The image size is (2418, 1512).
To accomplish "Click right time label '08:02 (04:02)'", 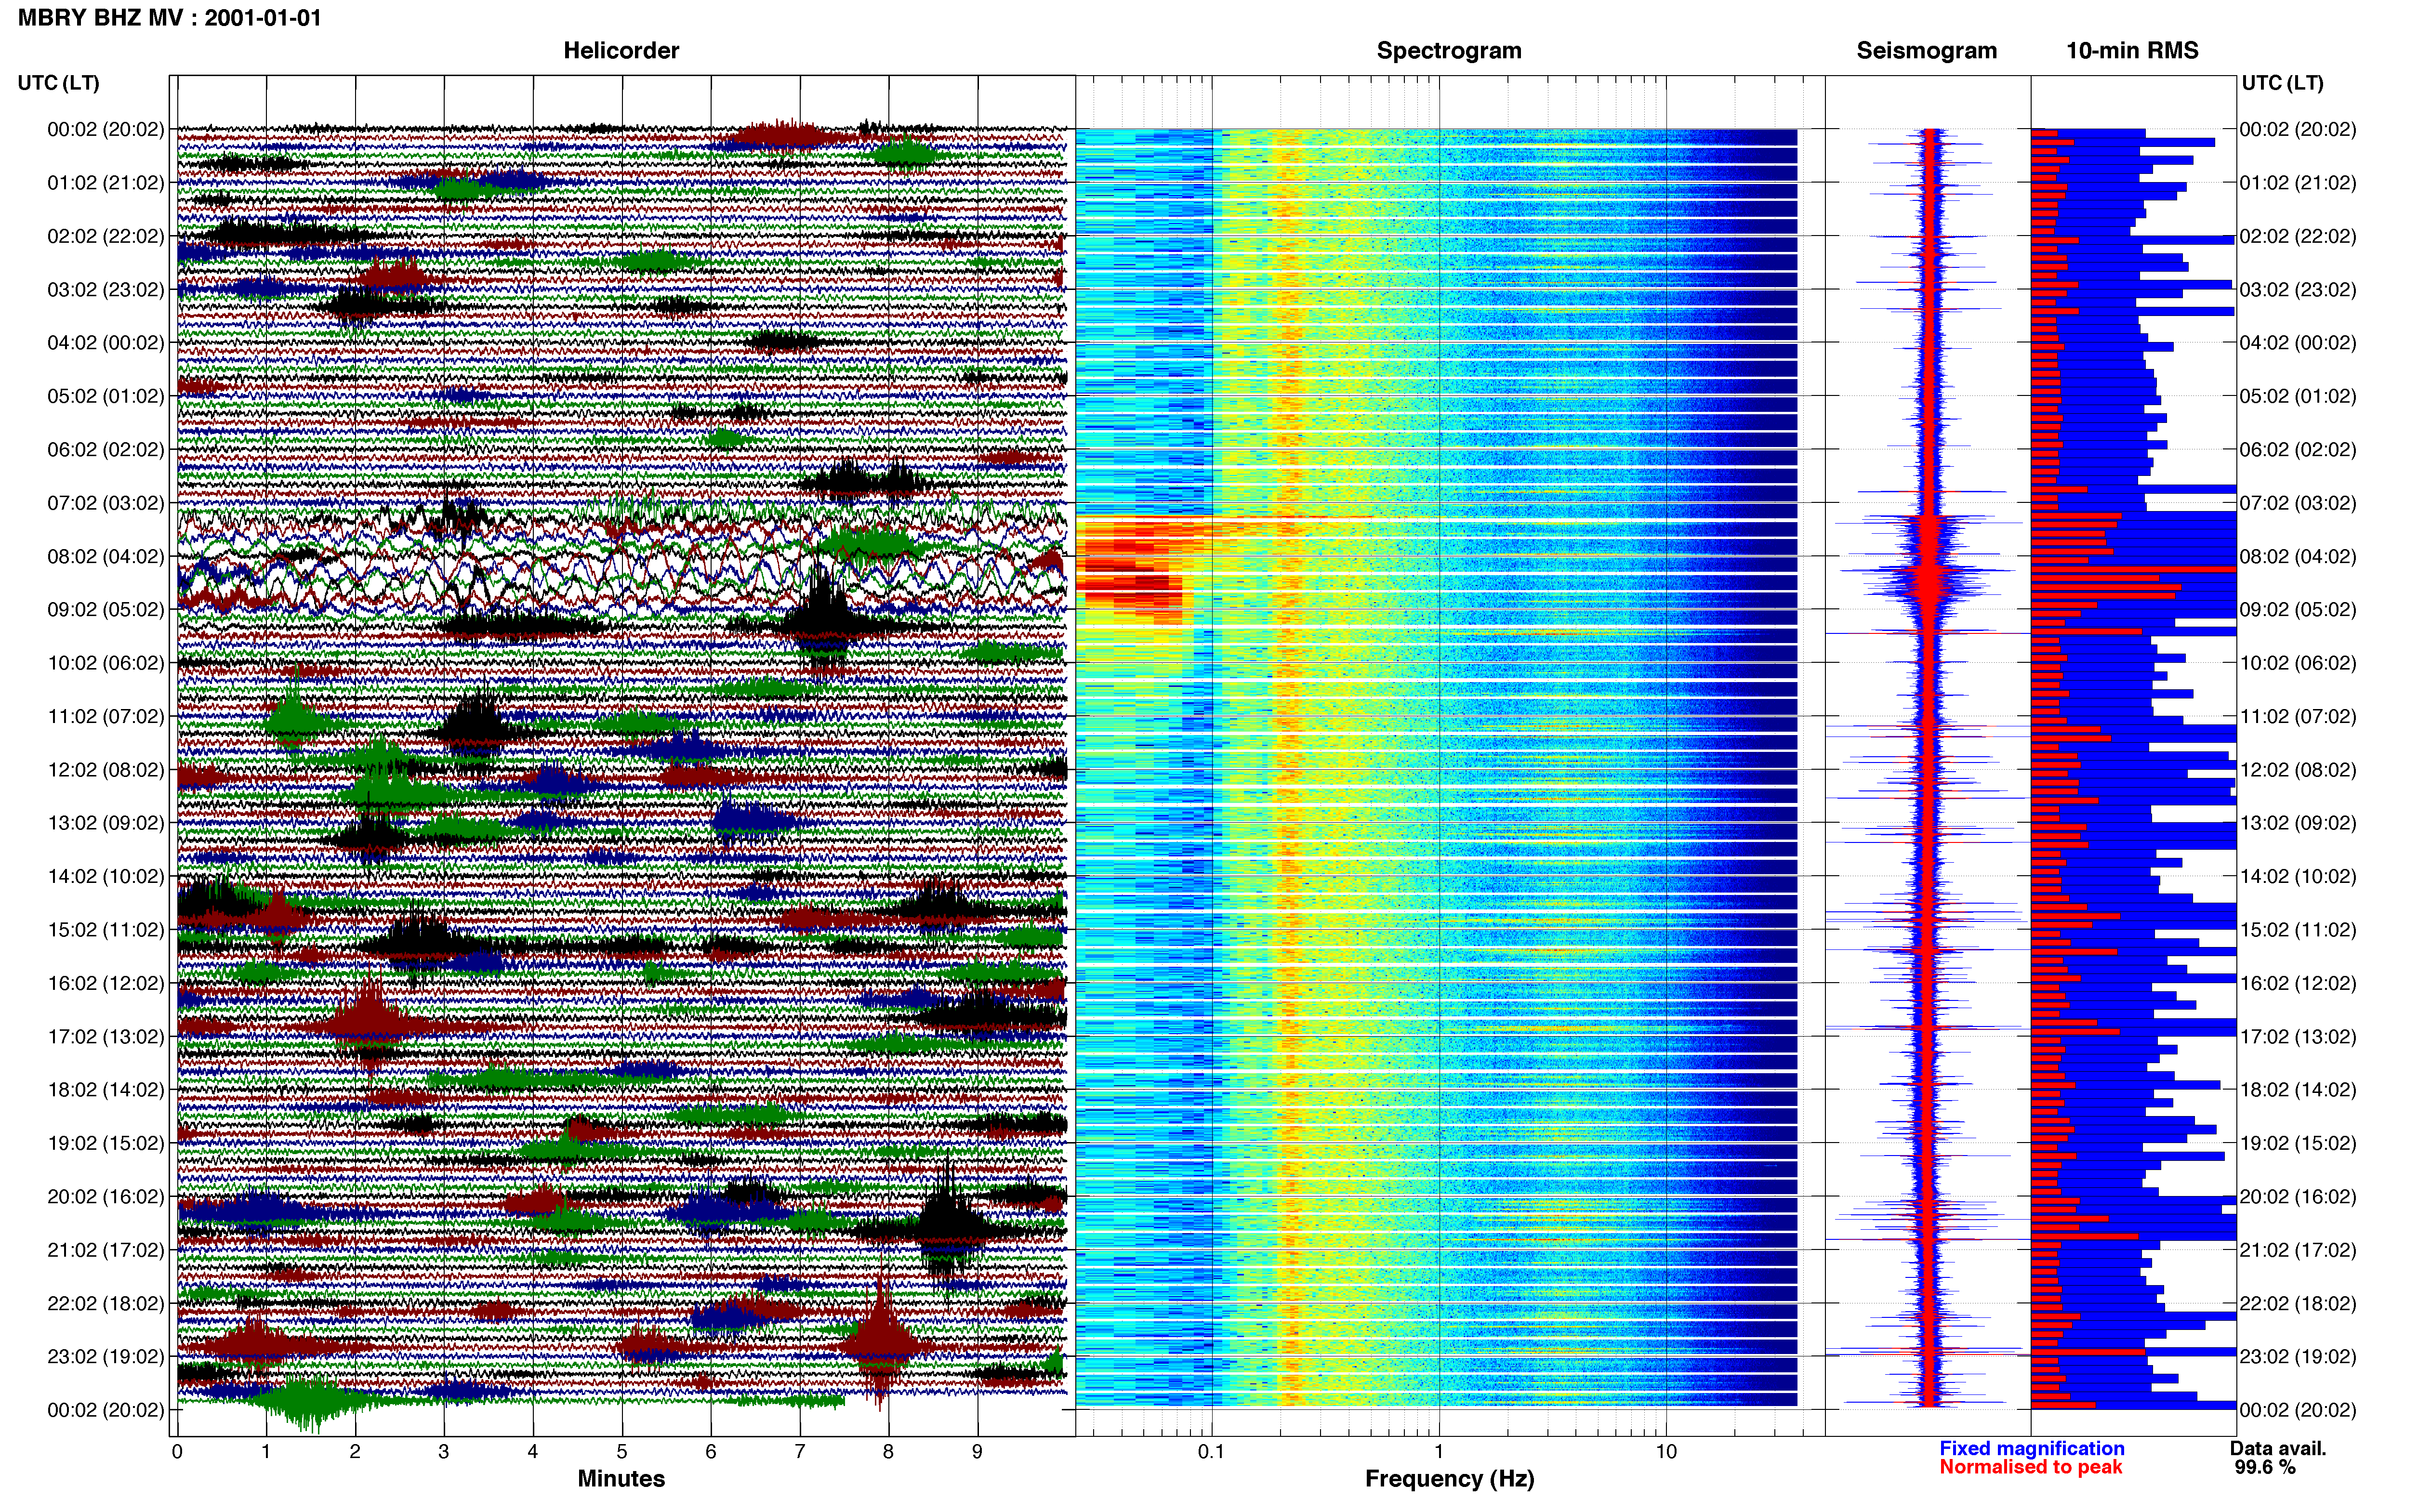I will pyautogui.click(x=2298, y=556).
